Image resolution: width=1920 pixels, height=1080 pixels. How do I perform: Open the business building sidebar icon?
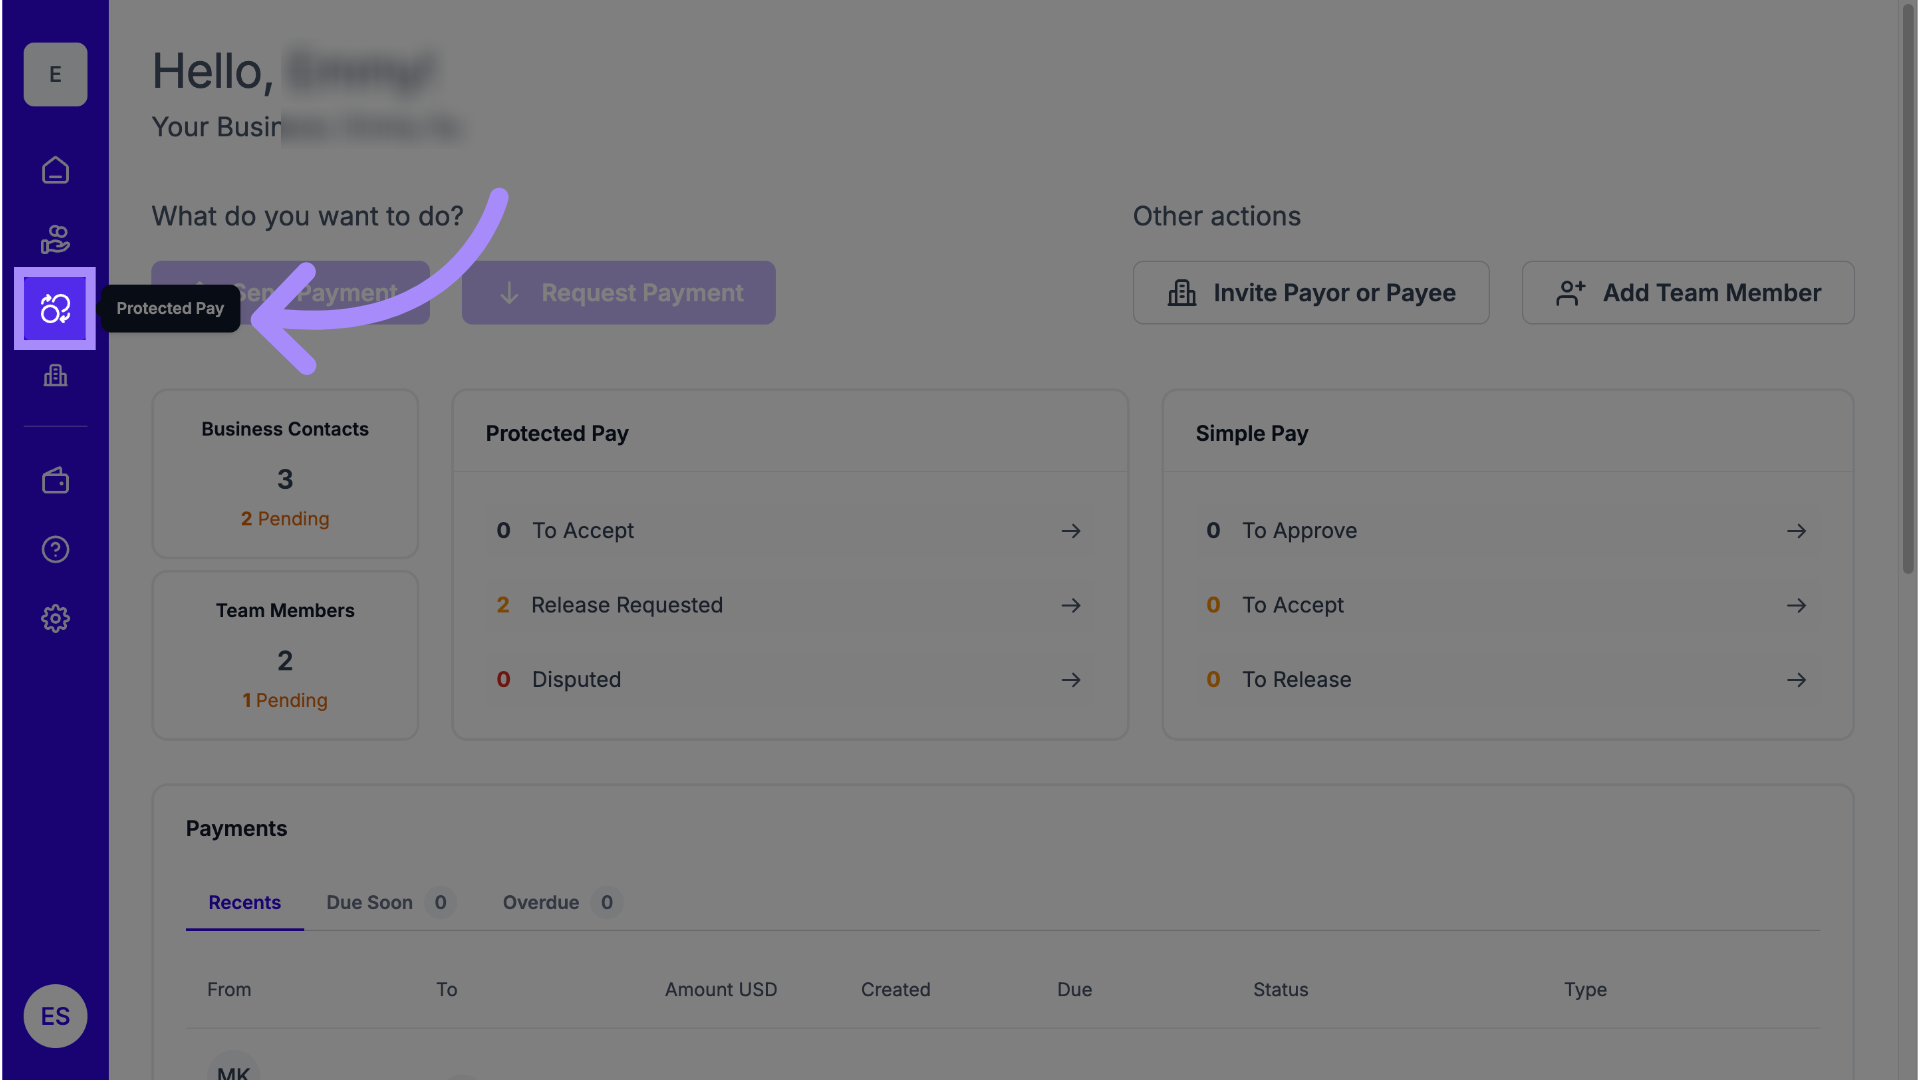(x=55, y=376)
